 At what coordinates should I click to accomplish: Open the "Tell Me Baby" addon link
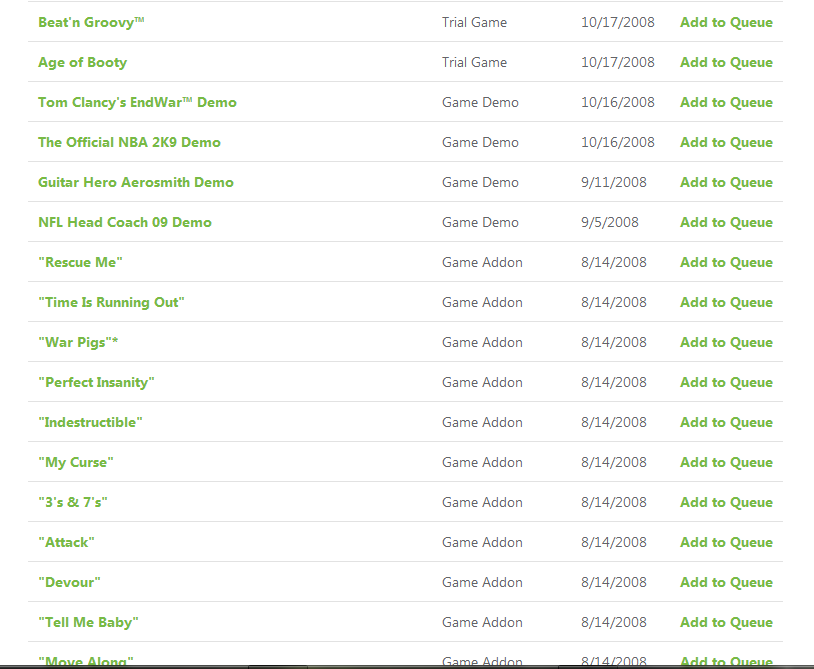88,622
